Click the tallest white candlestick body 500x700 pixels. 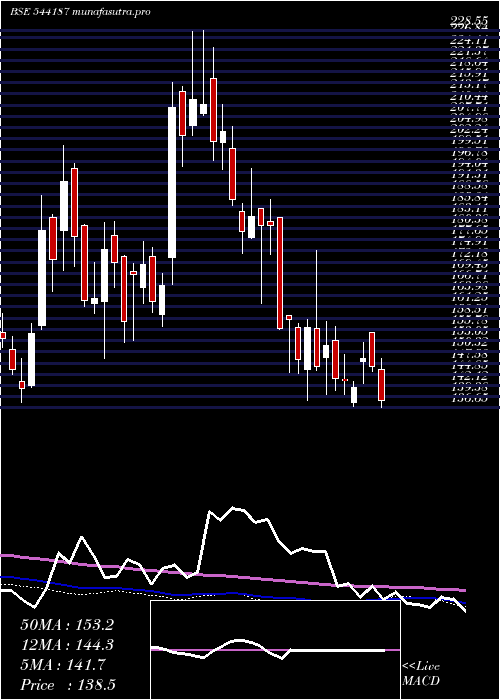click(172, 182)
